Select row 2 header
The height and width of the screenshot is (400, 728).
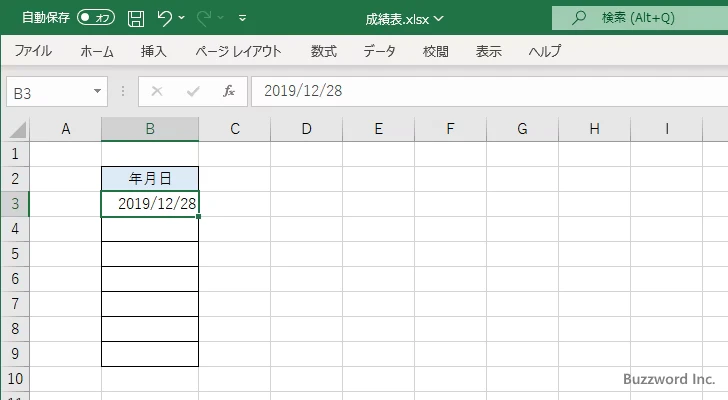click(15, 179)
